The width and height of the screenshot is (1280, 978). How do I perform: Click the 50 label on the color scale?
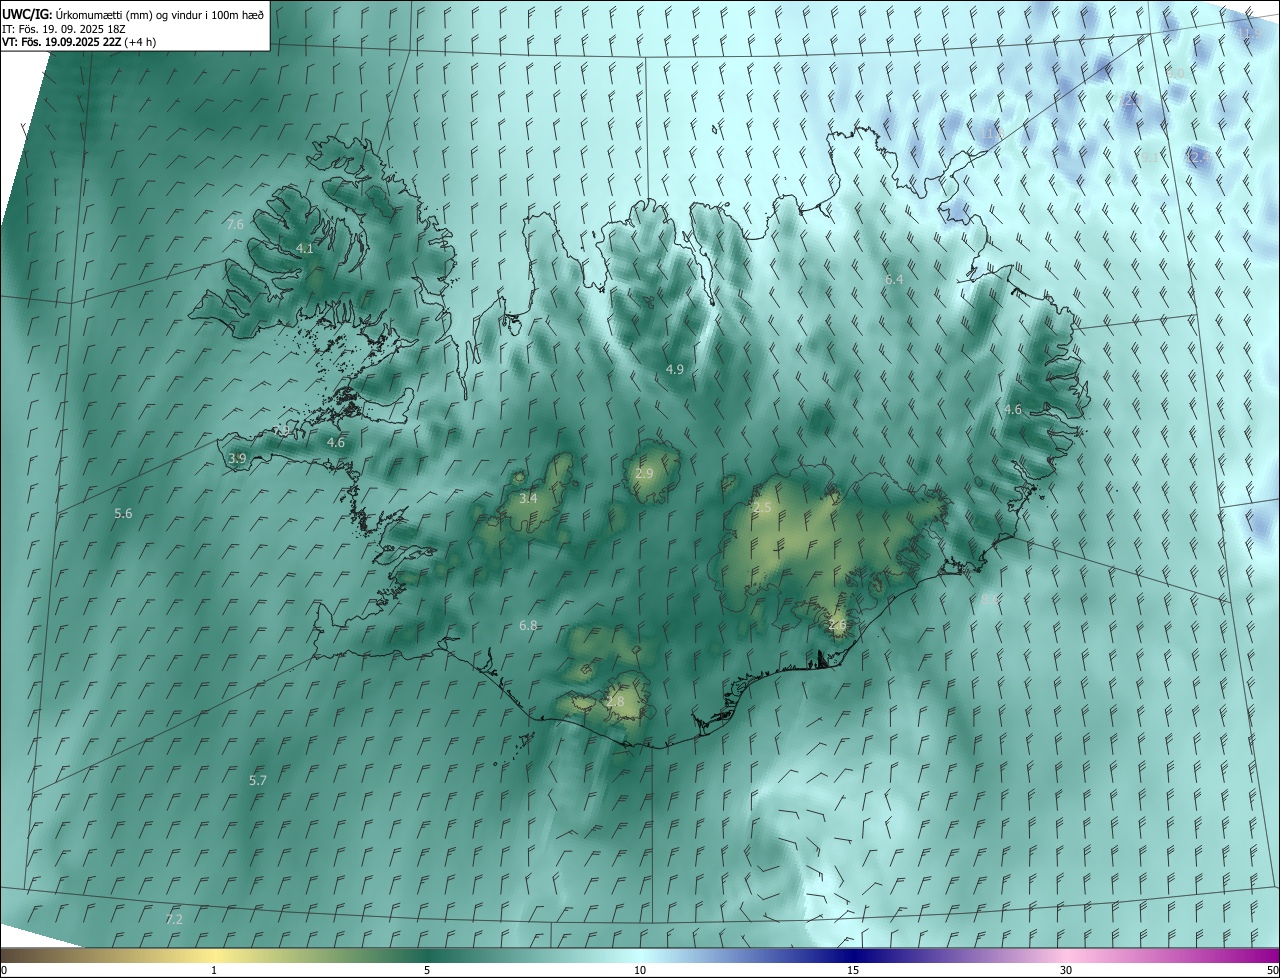[x=1272, y=970]
